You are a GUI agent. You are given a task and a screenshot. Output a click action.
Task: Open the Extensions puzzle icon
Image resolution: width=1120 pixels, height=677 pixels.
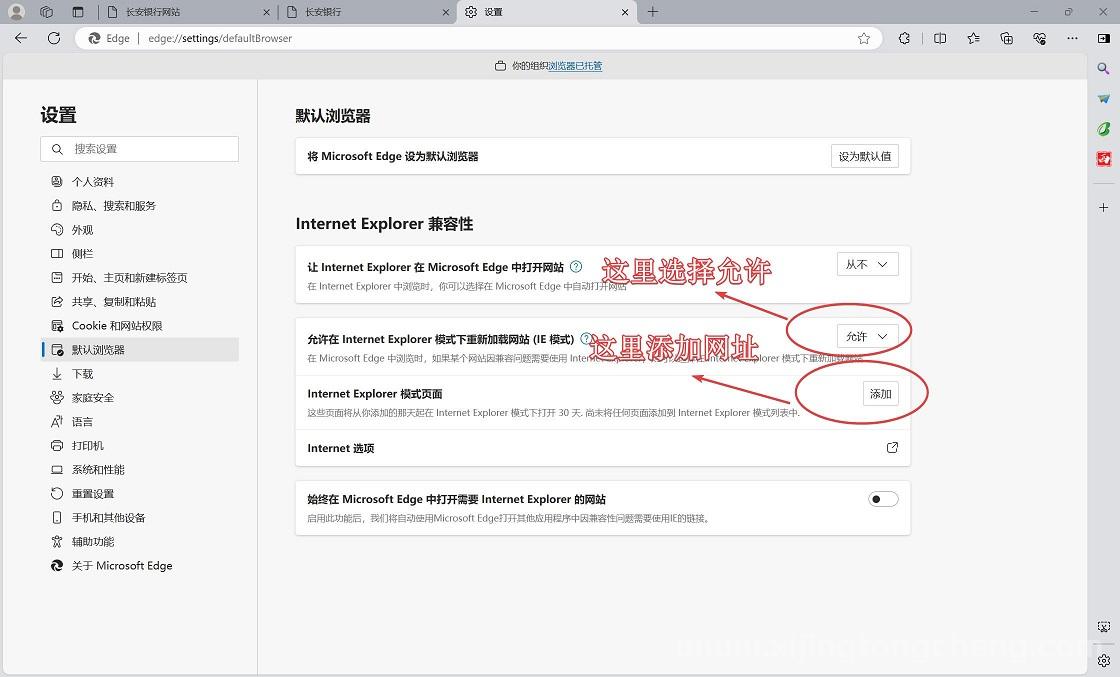click(904, 39)
